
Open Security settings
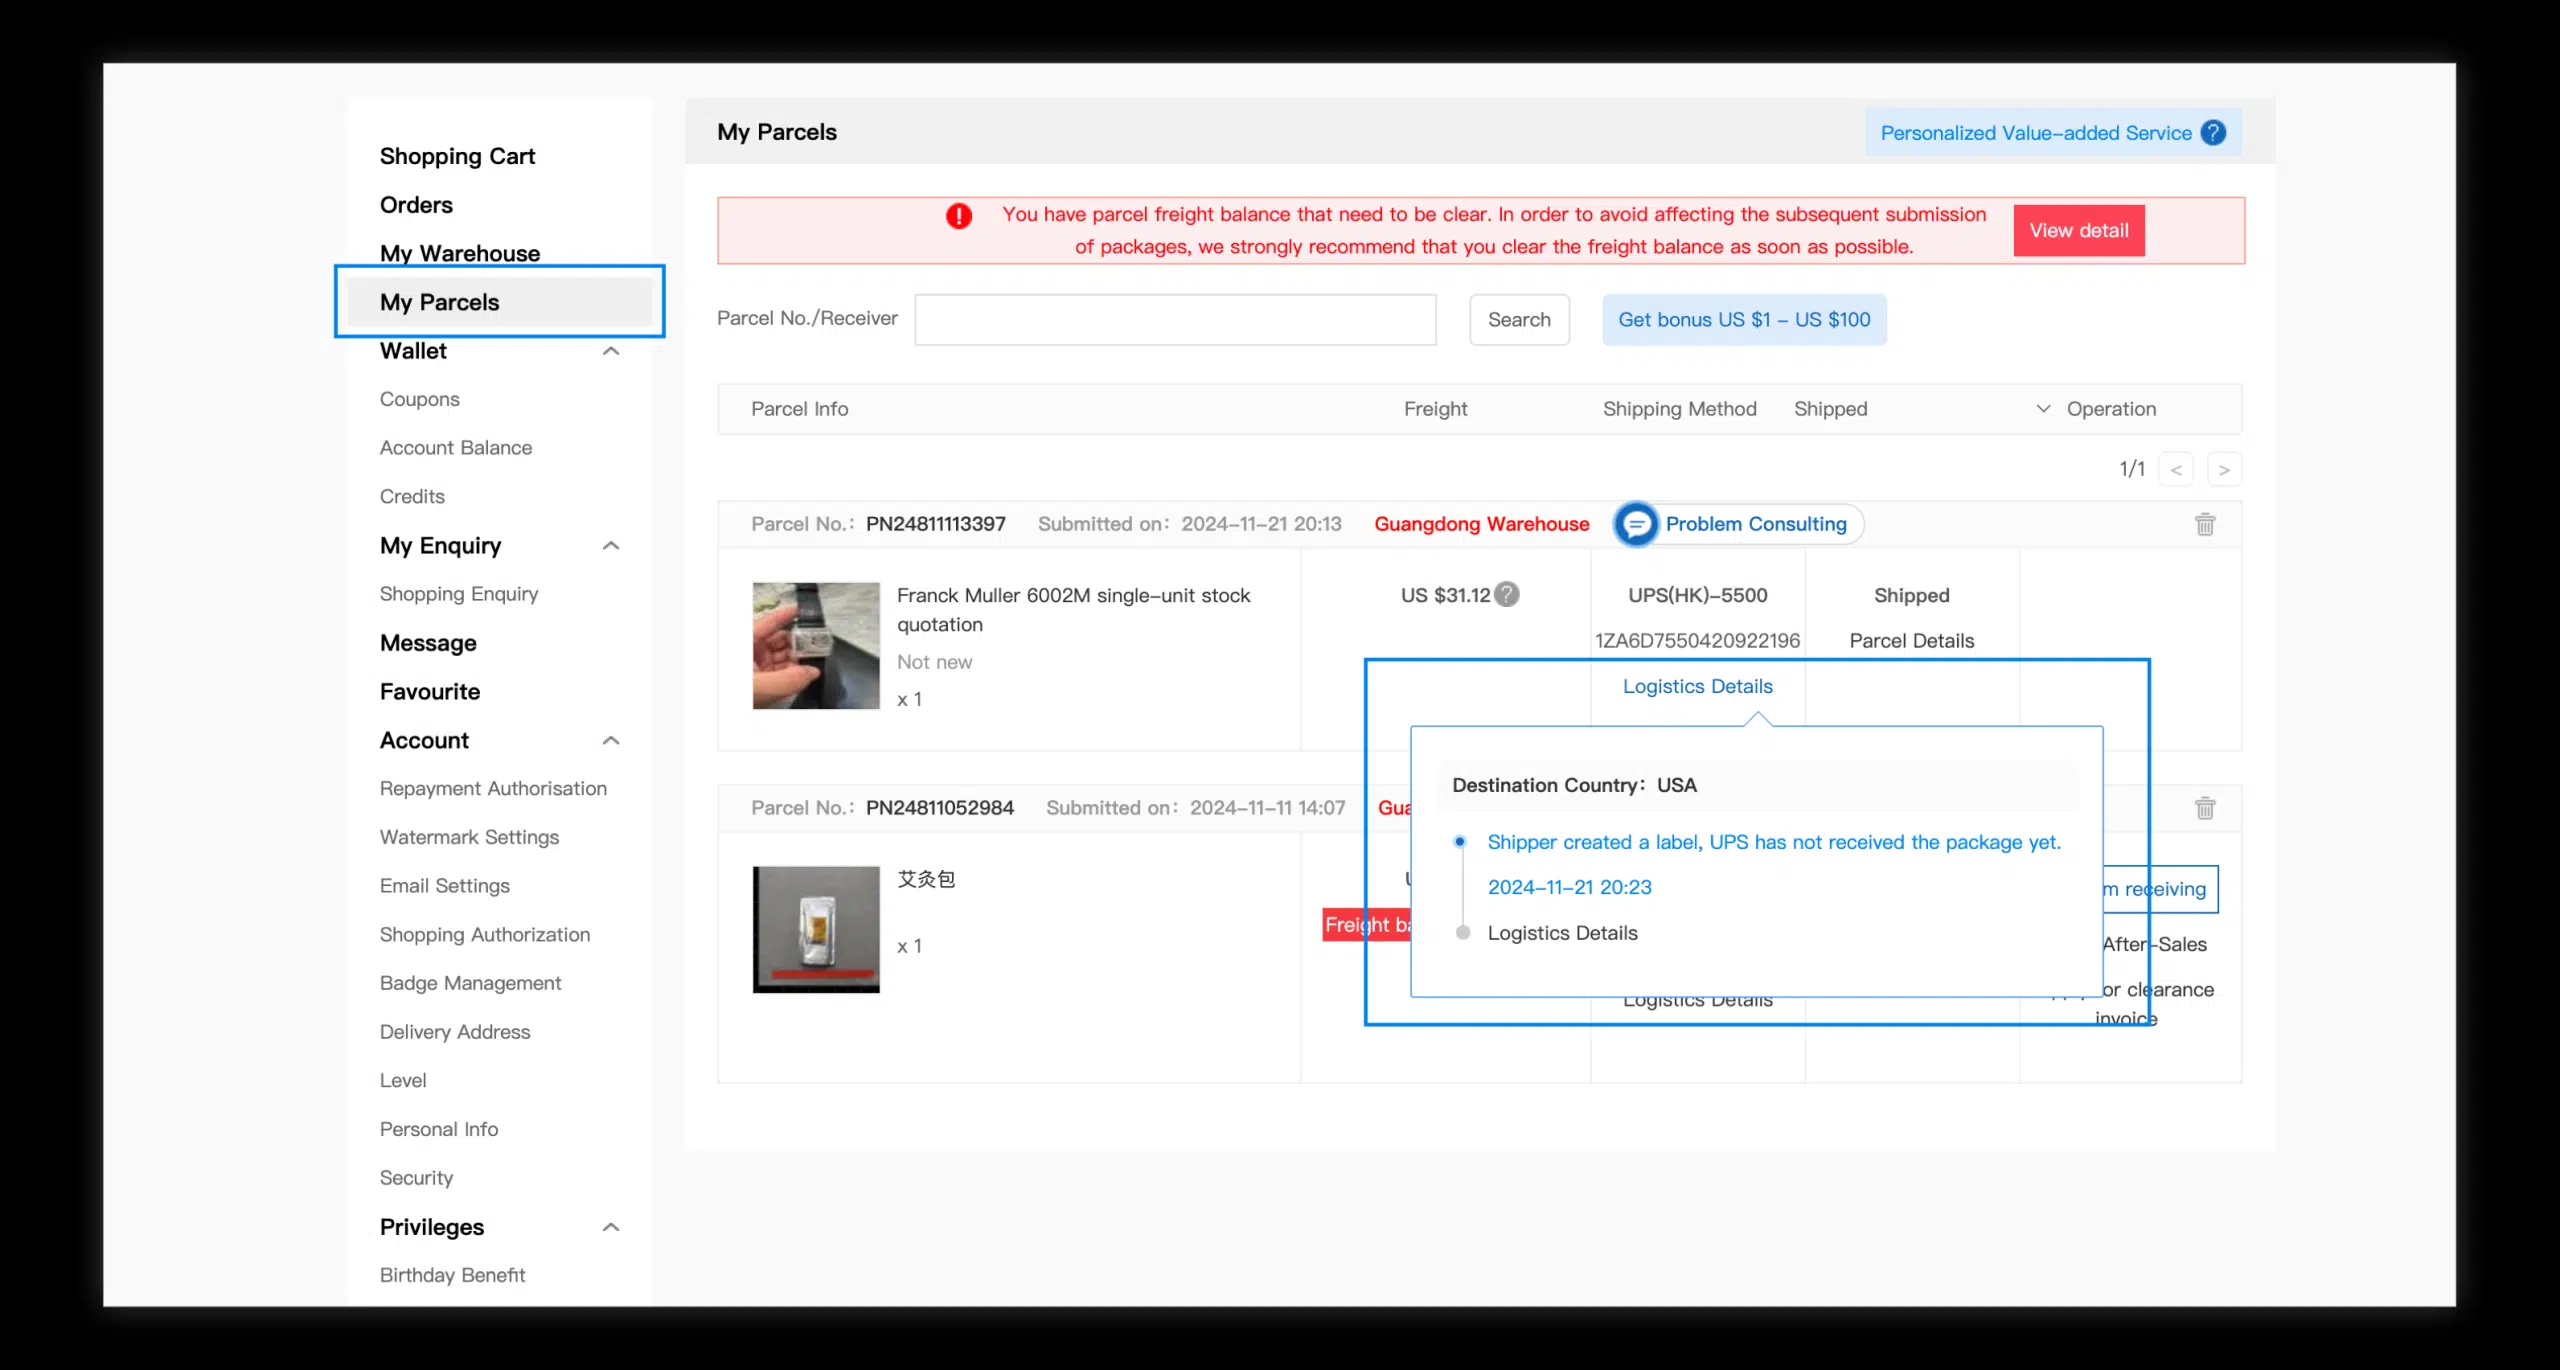coord(416,1178)
